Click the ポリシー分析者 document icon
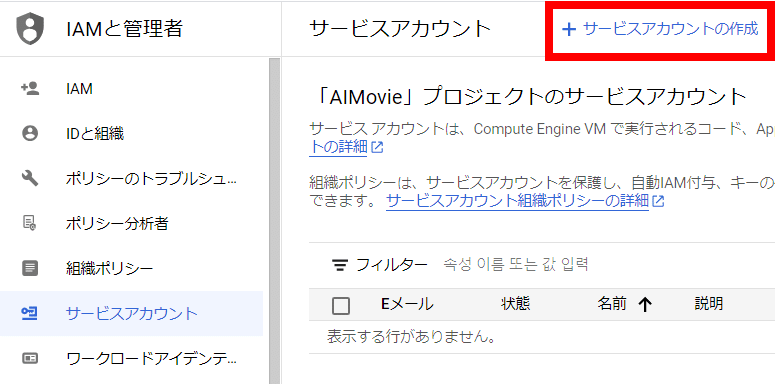Screen dimensions: 775x384 (x=30, y=223)
